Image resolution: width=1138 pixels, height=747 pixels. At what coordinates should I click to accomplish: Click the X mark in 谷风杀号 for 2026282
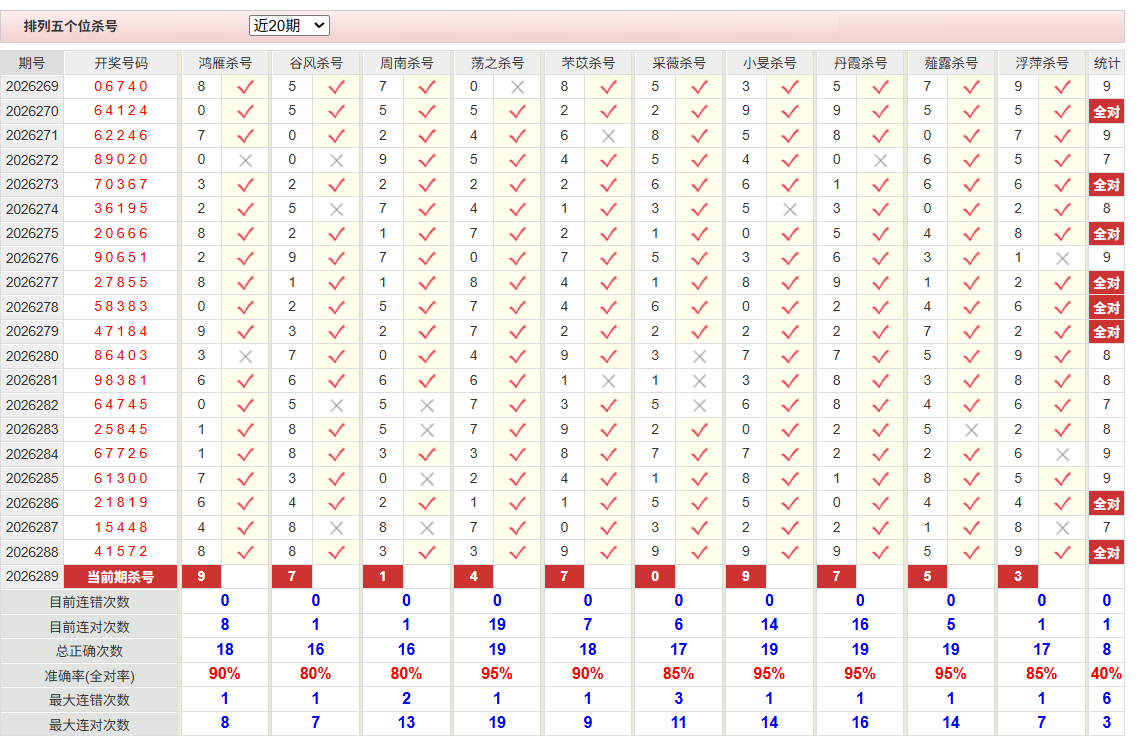[x=336, y=405]
